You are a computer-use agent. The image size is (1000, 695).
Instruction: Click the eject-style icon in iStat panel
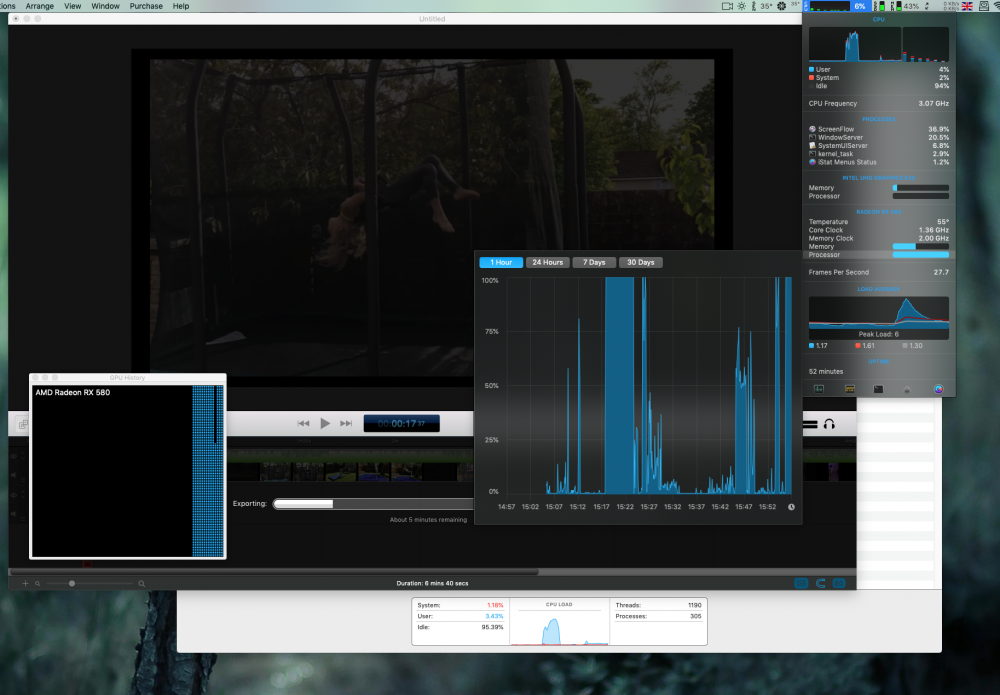tap(907, 389)
